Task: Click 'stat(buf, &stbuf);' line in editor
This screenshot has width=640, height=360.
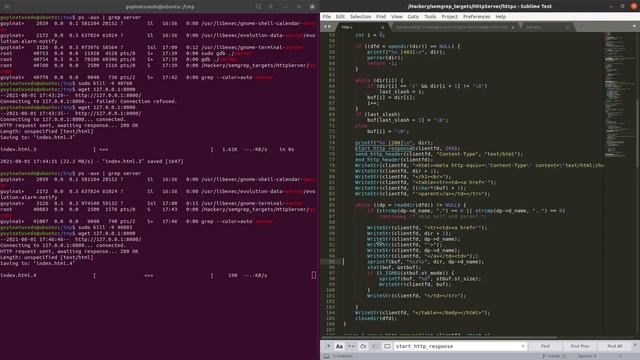Action: pos(394,267)
